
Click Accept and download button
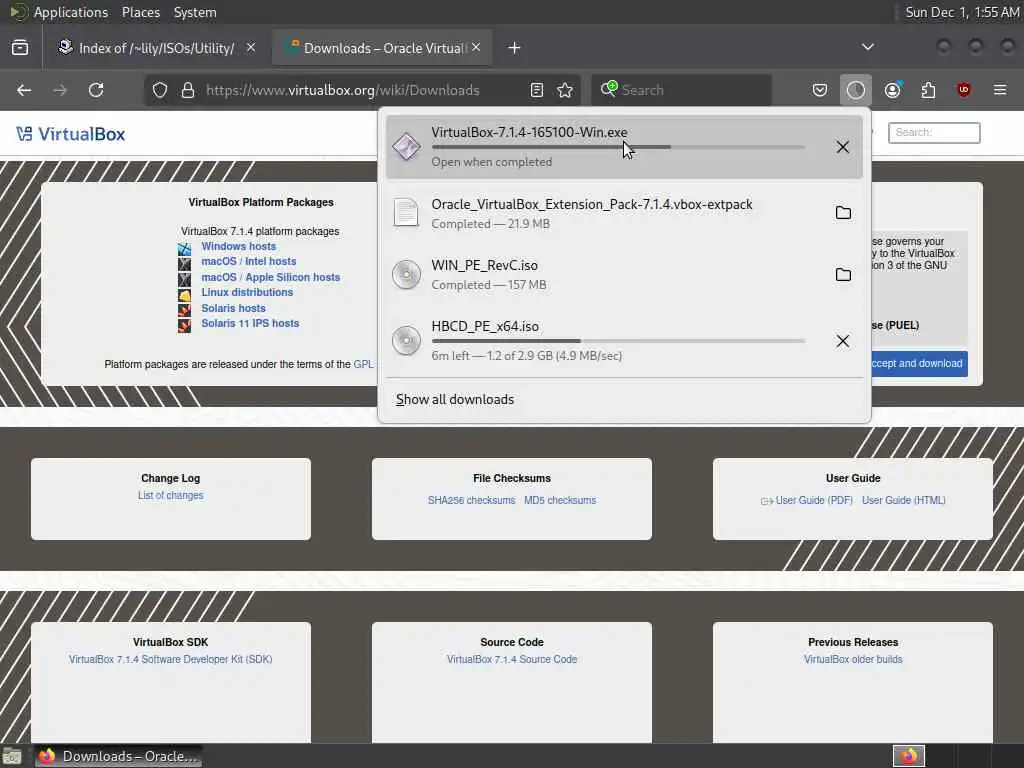point(920,363)
